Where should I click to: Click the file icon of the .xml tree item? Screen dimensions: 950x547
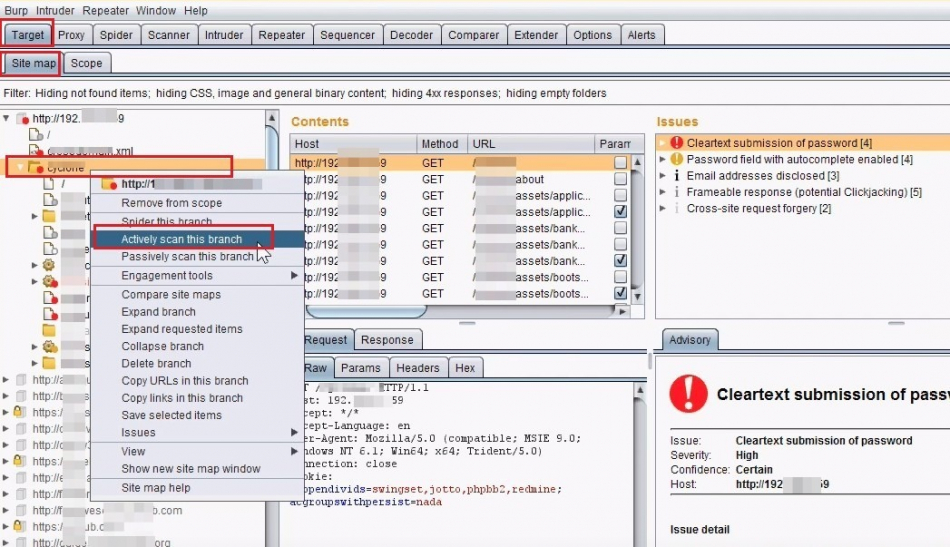click(x=35, y=150)
